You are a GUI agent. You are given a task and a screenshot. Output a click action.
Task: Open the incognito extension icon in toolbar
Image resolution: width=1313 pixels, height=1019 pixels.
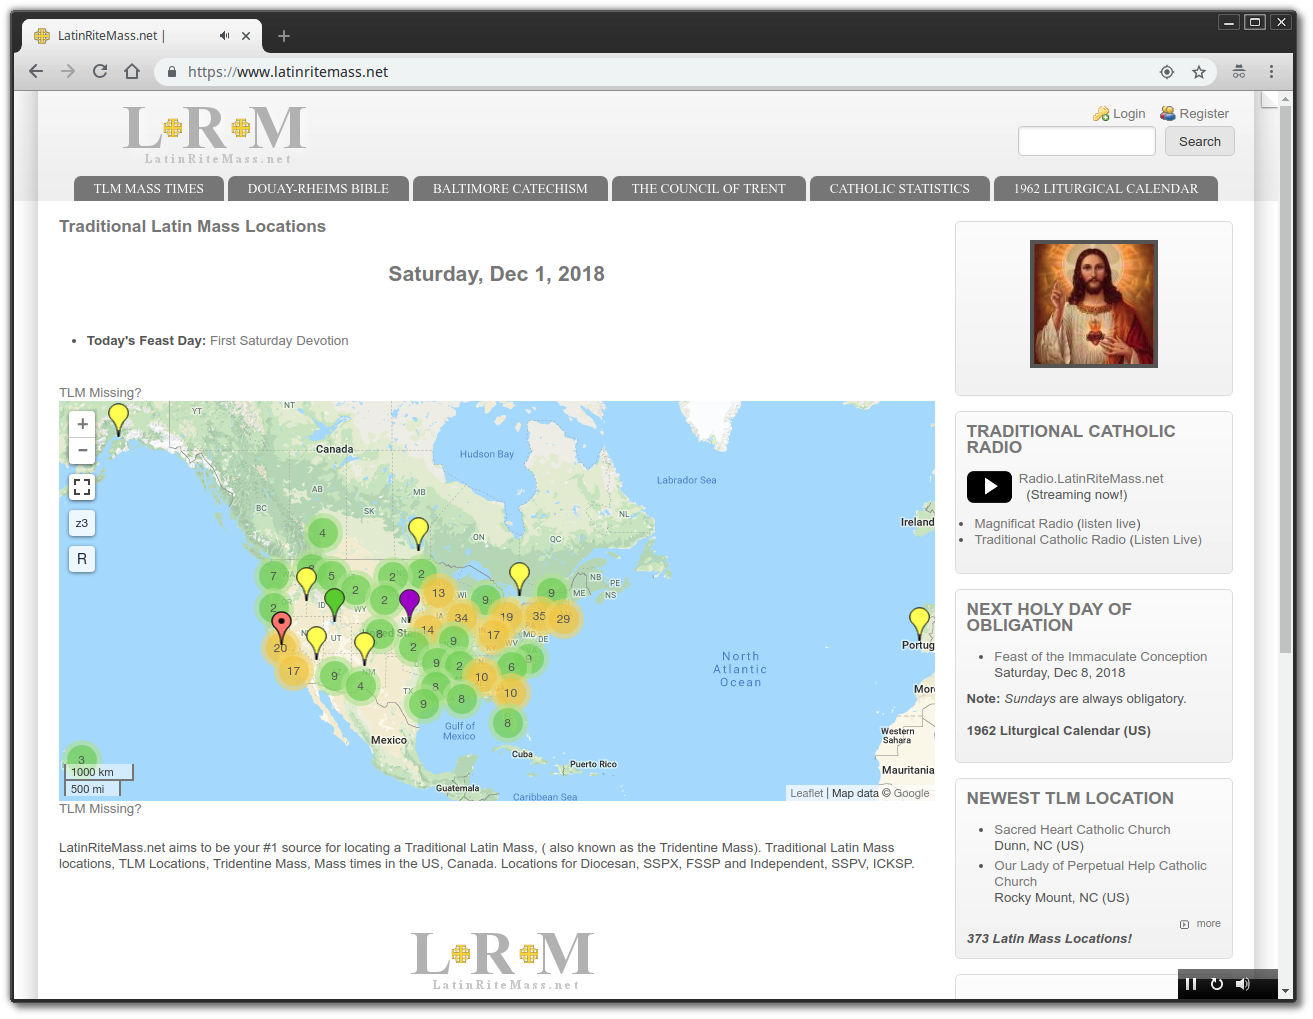tap(1239, 72)
